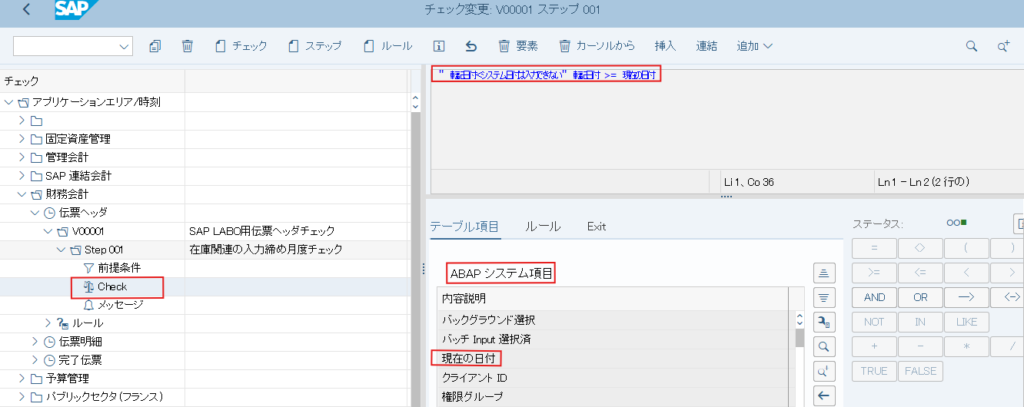The image size is (1024, 407).
Task: Collapse アプリケーションエリア/時刻 root node
Action: [x=8, y=102]
